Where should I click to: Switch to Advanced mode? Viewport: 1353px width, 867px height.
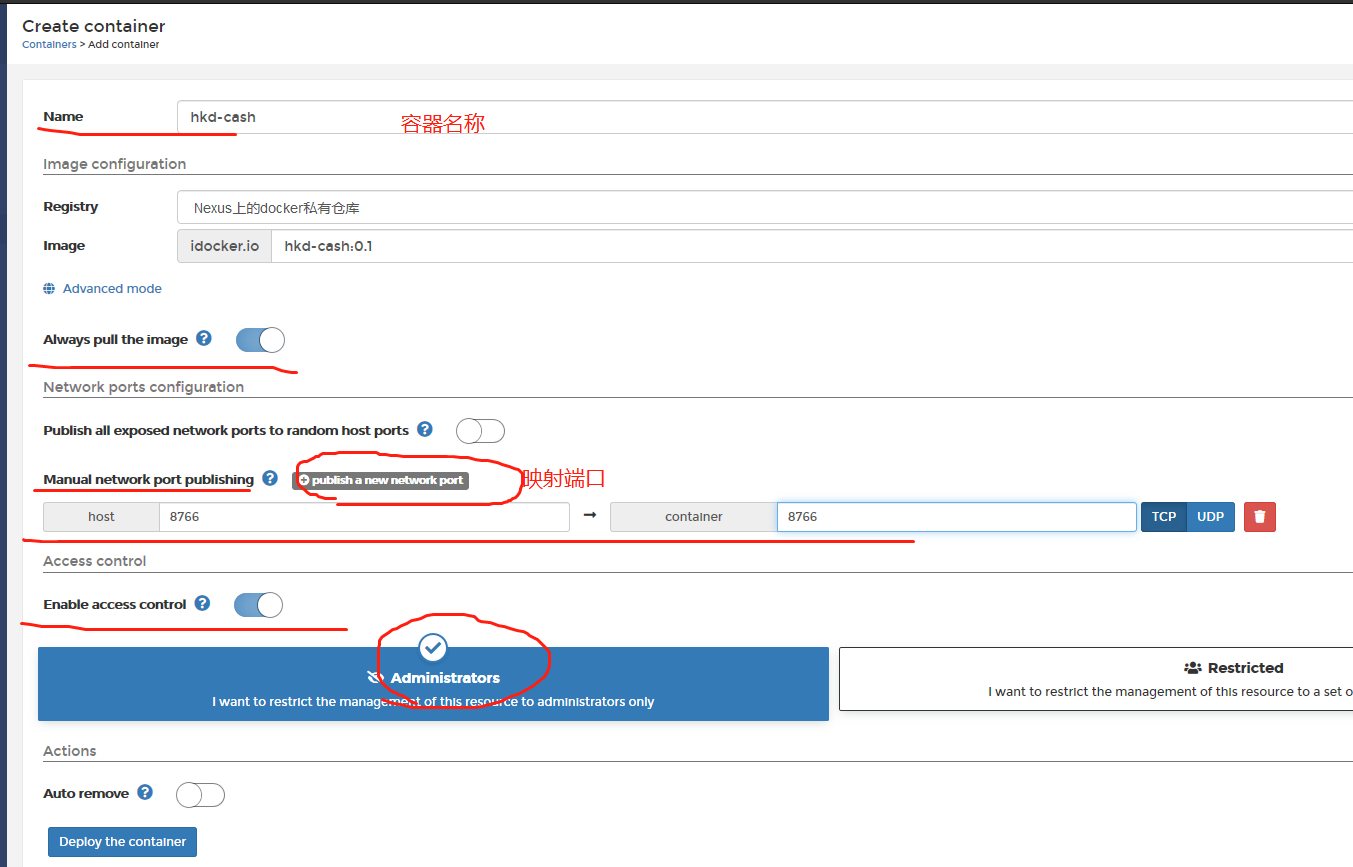112,288
